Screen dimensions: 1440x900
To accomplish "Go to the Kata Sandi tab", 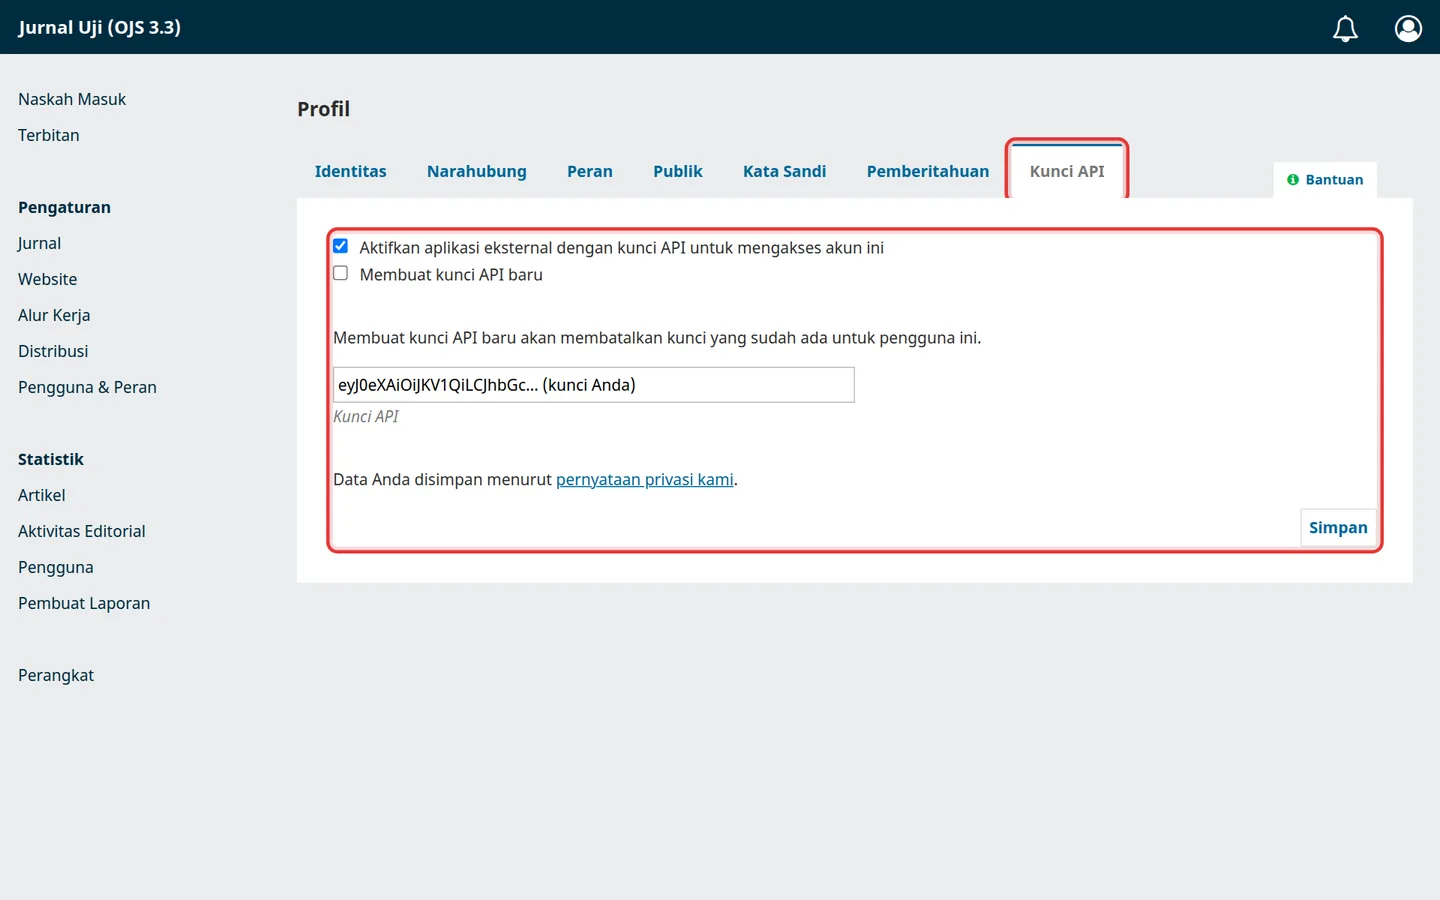I will [785, 171].
